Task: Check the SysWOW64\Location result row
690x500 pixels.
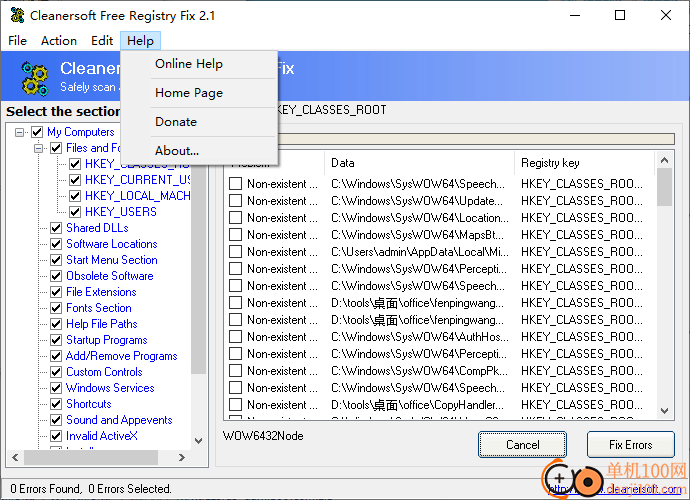Action: coord(235,218)
